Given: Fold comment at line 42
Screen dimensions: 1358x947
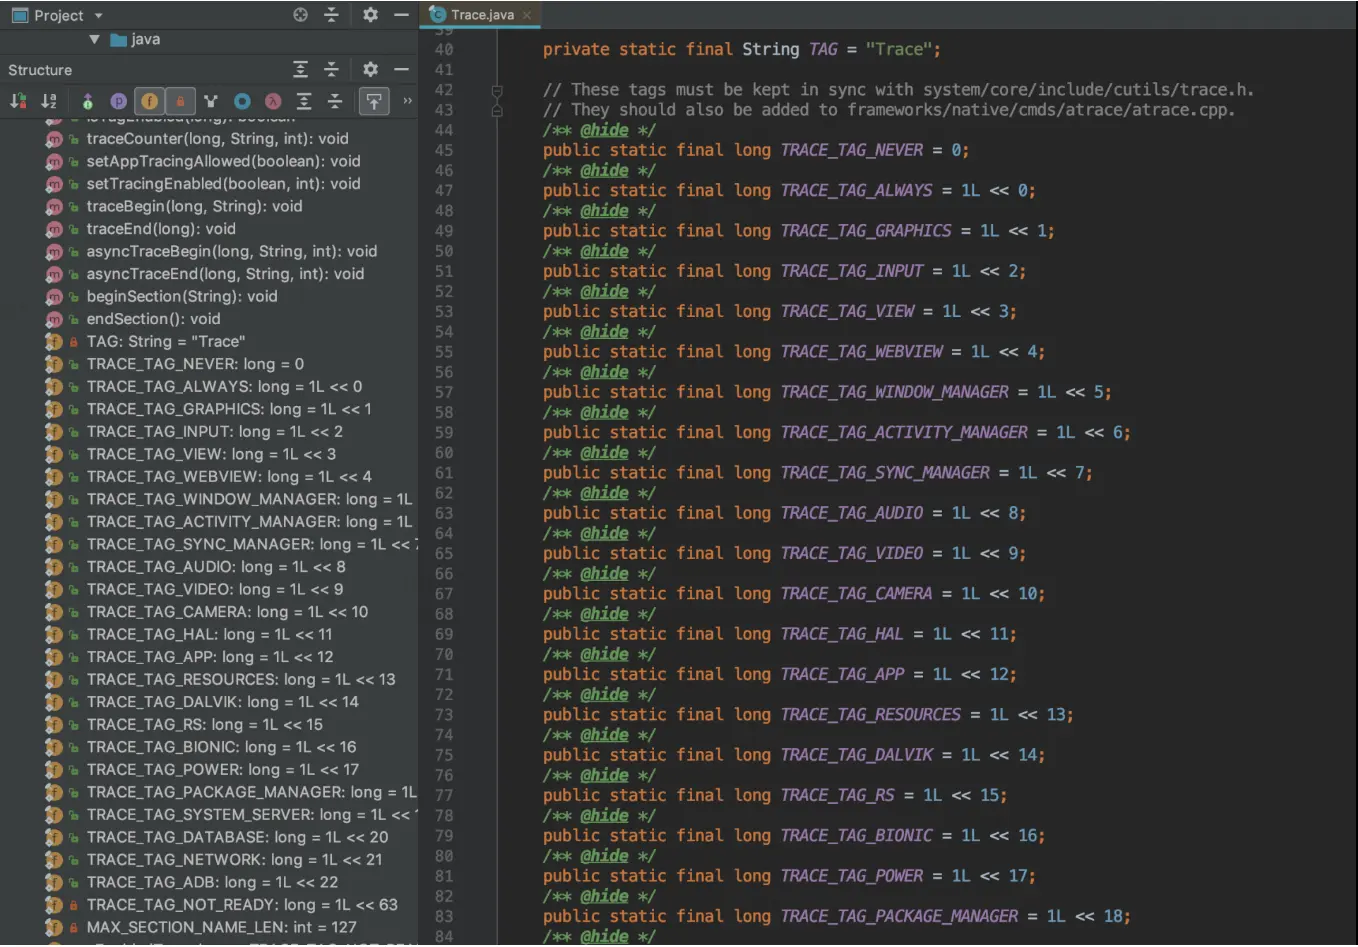Looking at the screenshot, I should click(497, 90).
